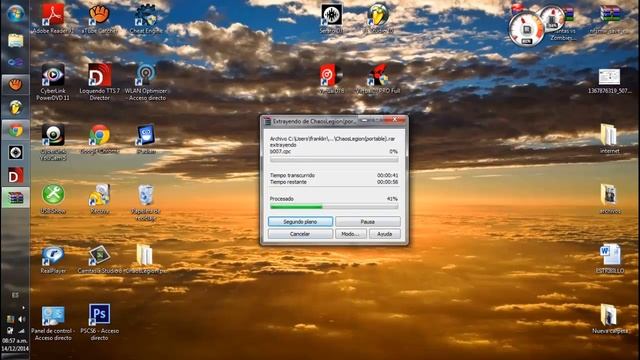This screenshot has width=640, height=360.
Task: Select the Nueva carpeta folder
Action: tap(610, 319)
